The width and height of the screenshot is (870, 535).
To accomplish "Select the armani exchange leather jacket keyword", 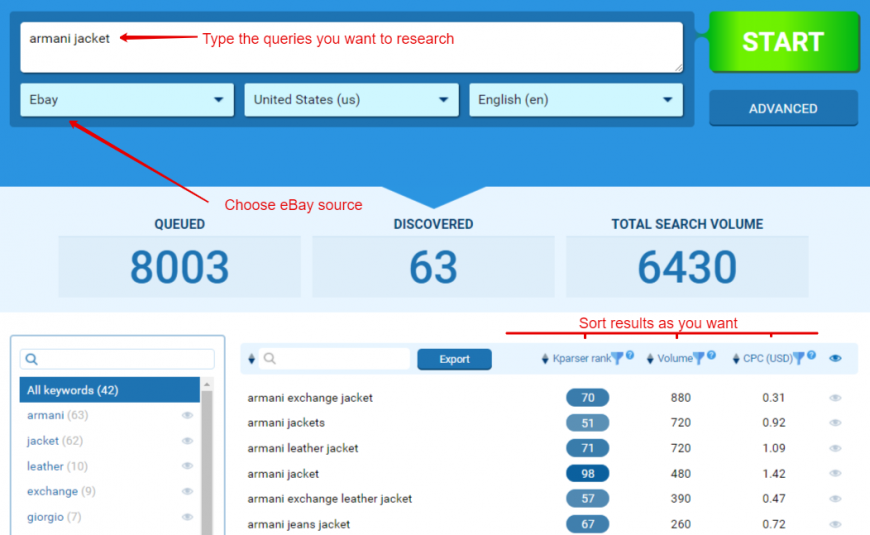I will coord(330,499).
